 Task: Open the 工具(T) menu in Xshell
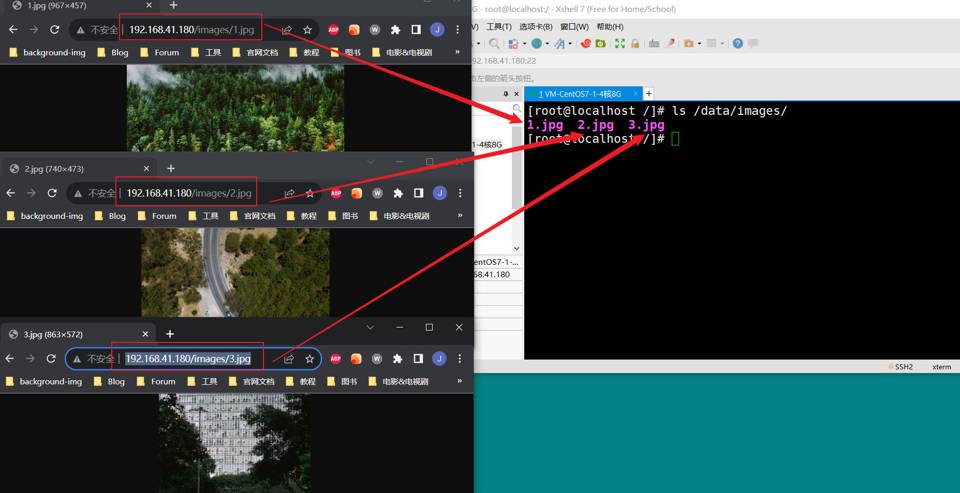click(498, 27)
